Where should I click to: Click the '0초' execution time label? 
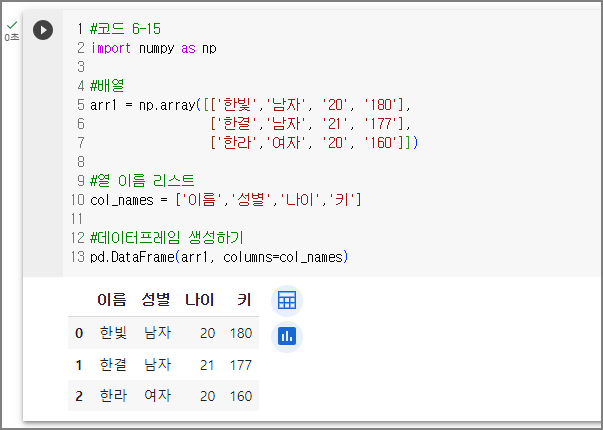(12, 37)
